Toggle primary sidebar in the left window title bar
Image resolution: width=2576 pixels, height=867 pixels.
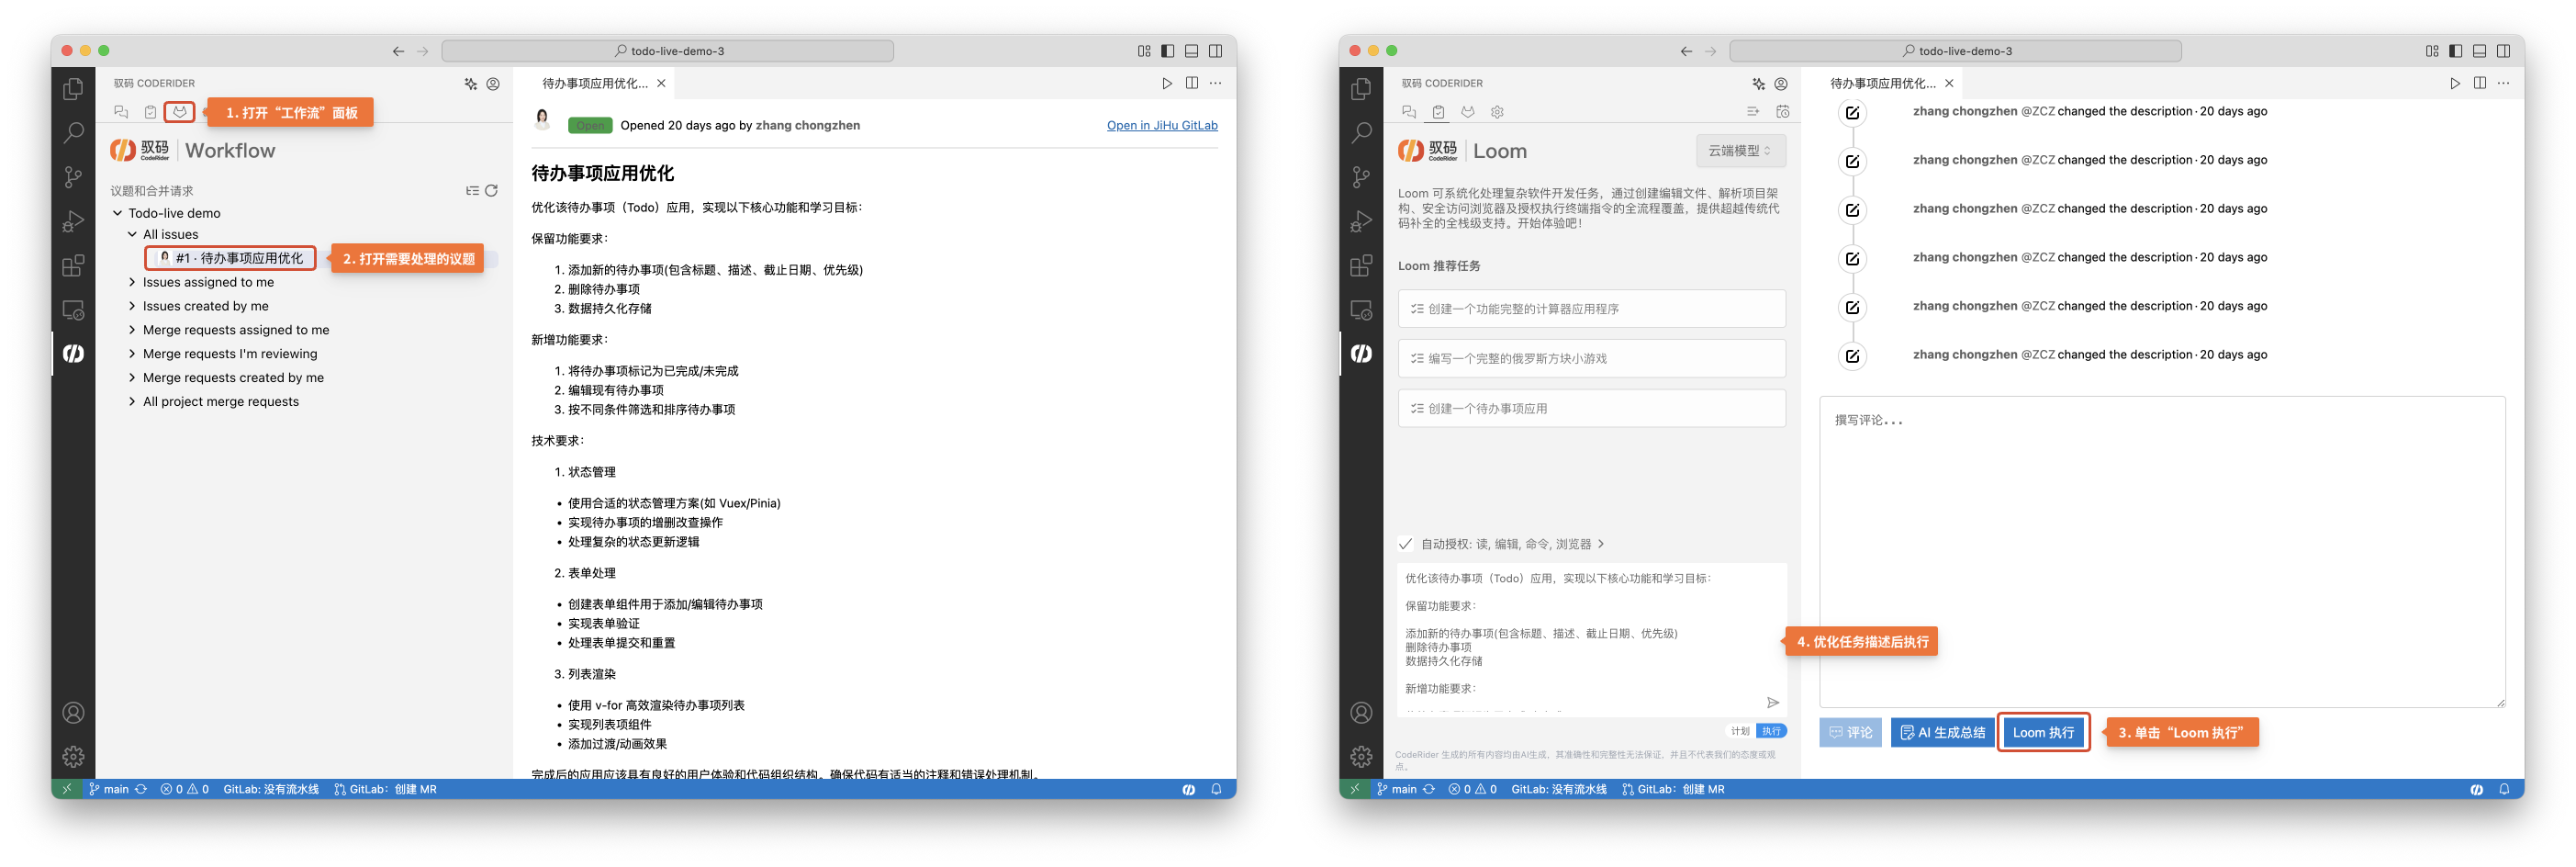pyautogui.click(x=1167, y=51)
